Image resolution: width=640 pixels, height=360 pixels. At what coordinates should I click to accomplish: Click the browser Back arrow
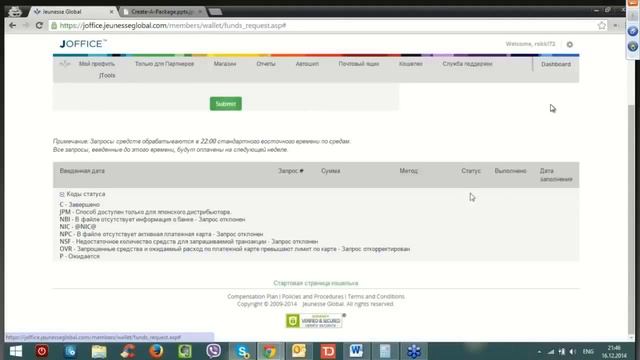(13, 25)
